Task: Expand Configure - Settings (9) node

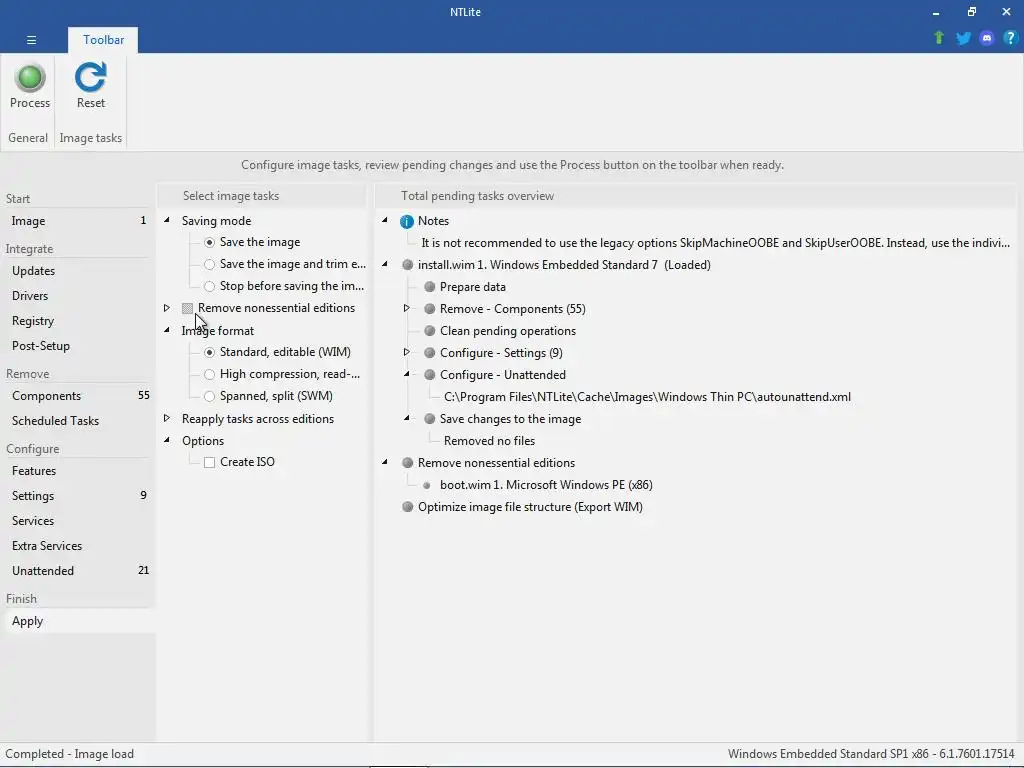Action: click(x=406, y=352)
